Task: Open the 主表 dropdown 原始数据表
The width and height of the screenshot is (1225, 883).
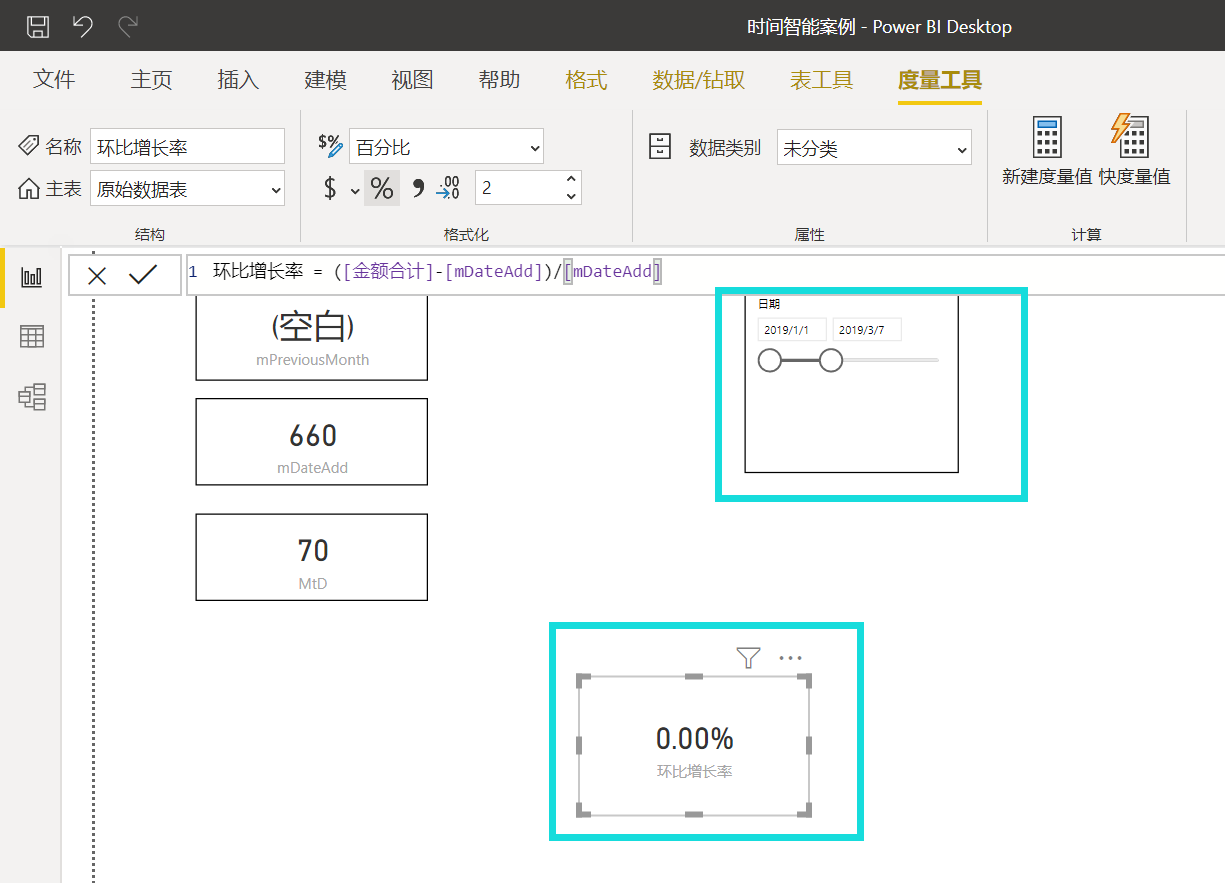Action: [187, 189]
